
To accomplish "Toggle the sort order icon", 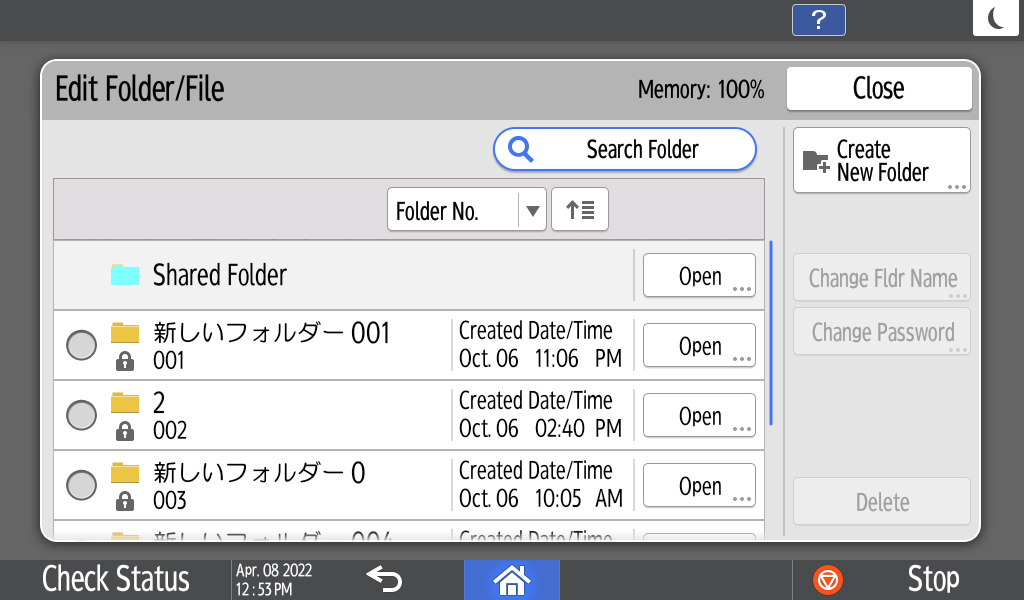I will 580,211.
